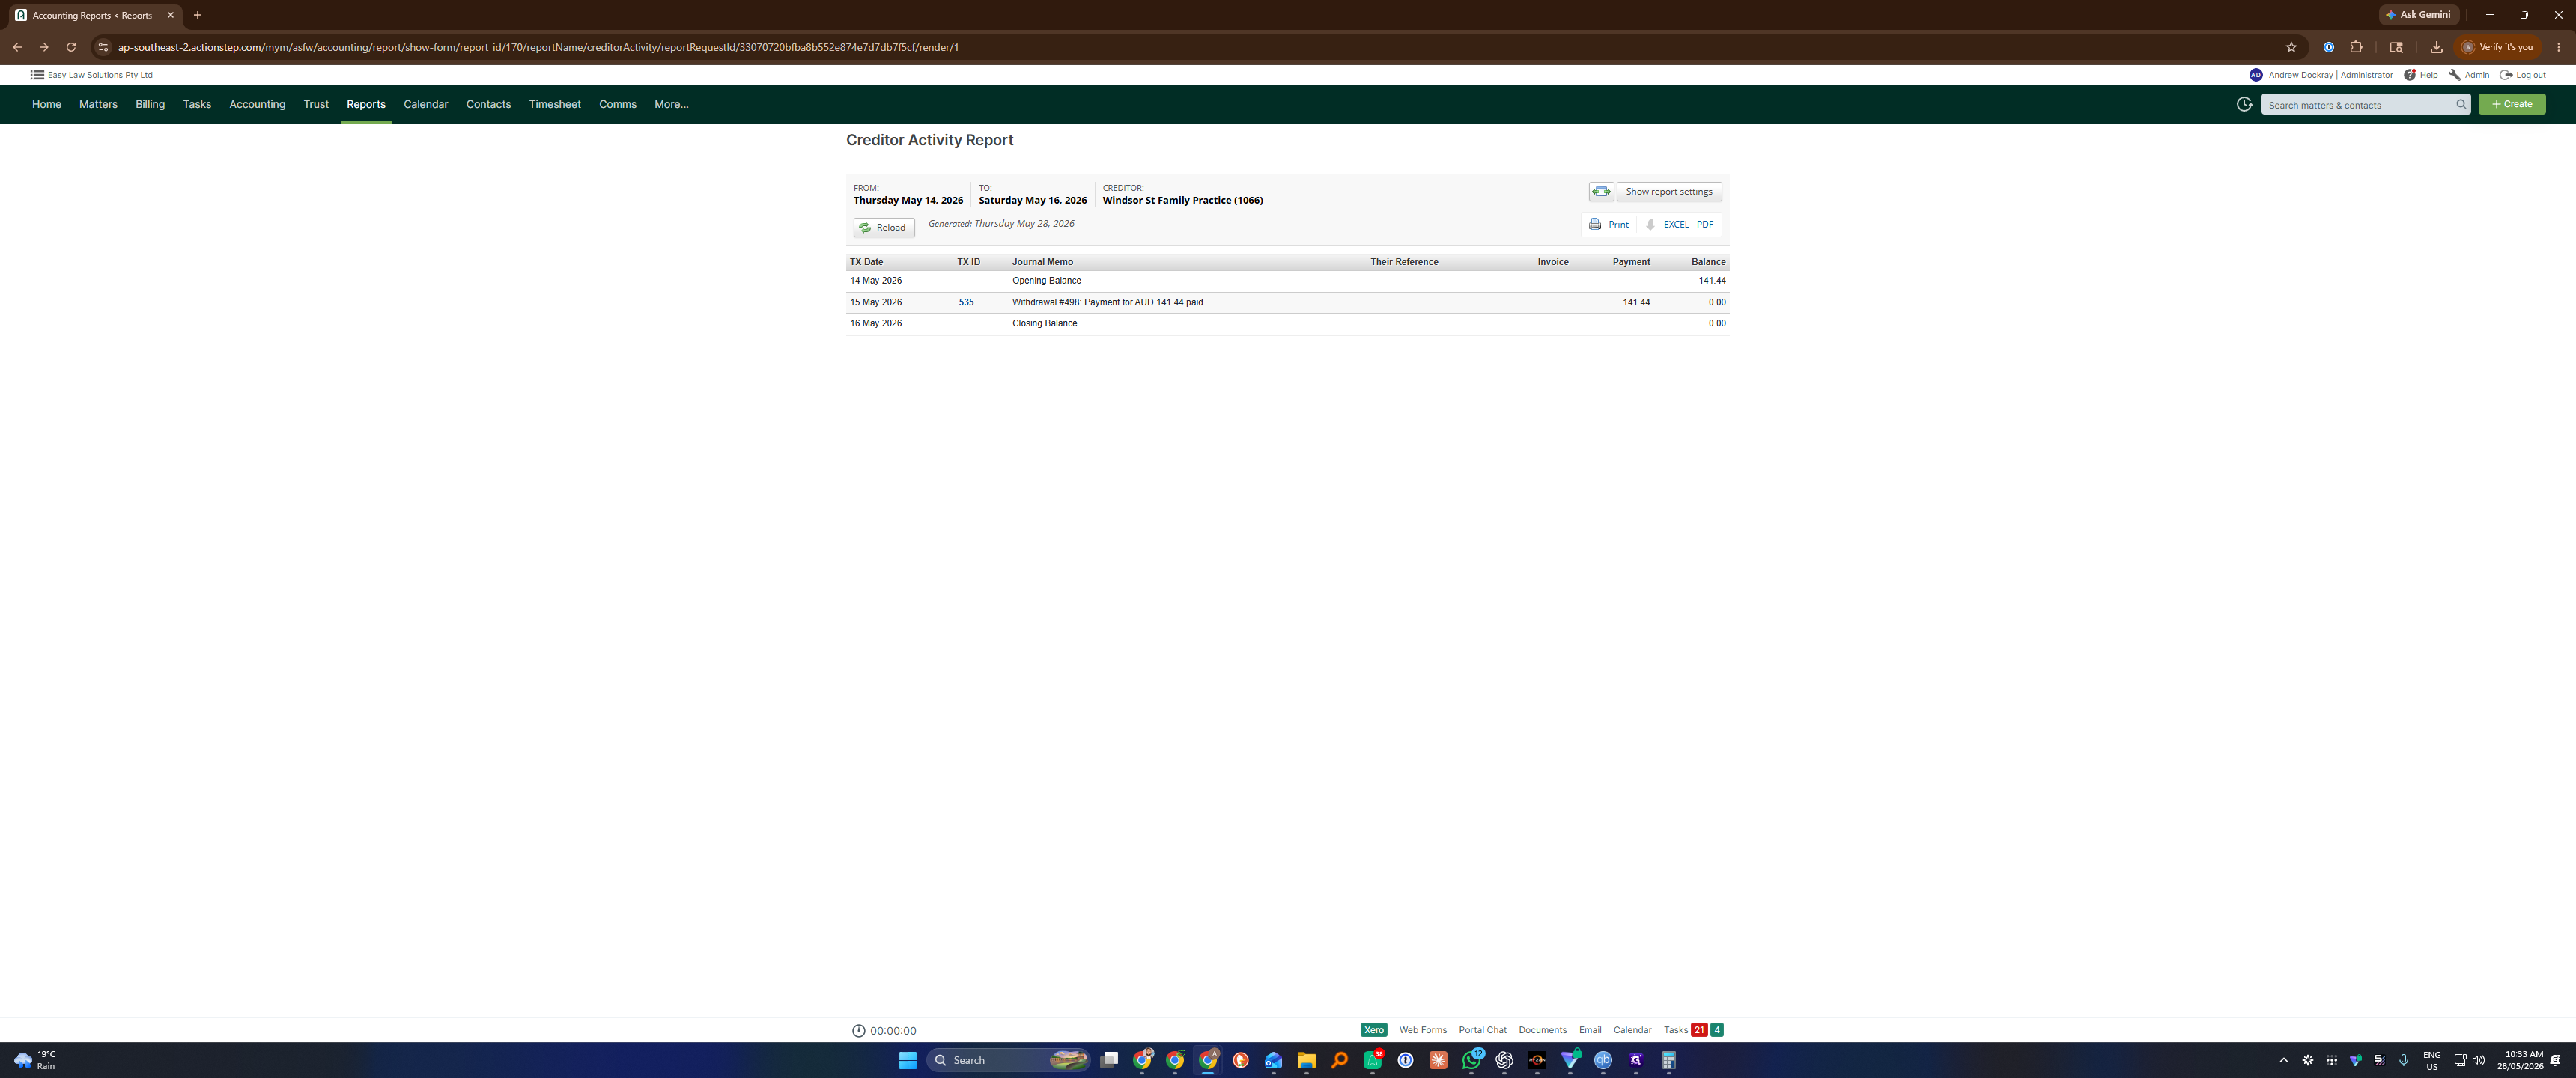The width and height of the screenshot is (2576, 1078).
Task: Click the Reload report button
Action: coord(884,227)
